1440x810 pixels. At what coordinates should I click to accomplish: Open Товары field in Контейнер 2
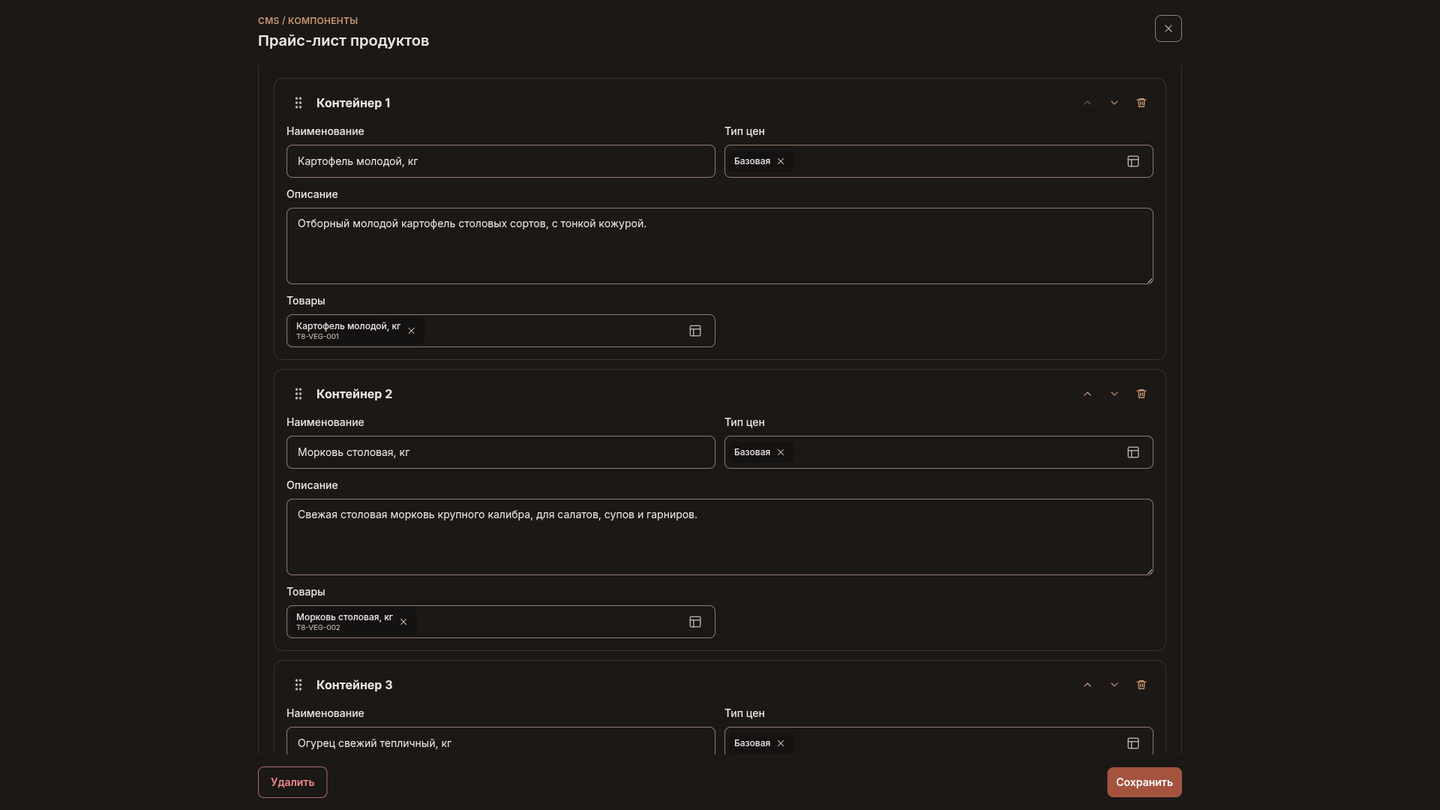pyautogui.click(x=500, y=622)
